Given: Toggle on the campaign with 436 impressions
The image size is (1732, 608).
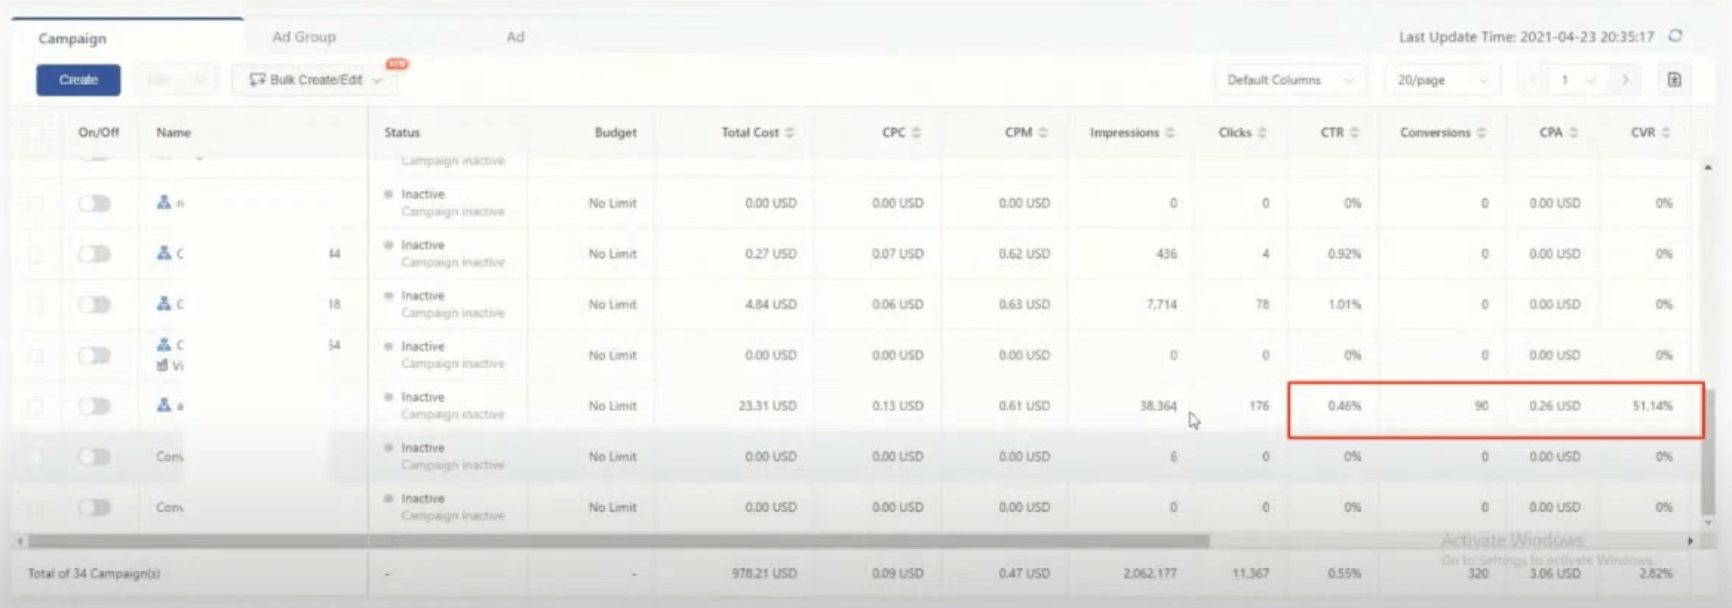Looking at the screenshot, I should pyautogui.click(x=94, y=254).
